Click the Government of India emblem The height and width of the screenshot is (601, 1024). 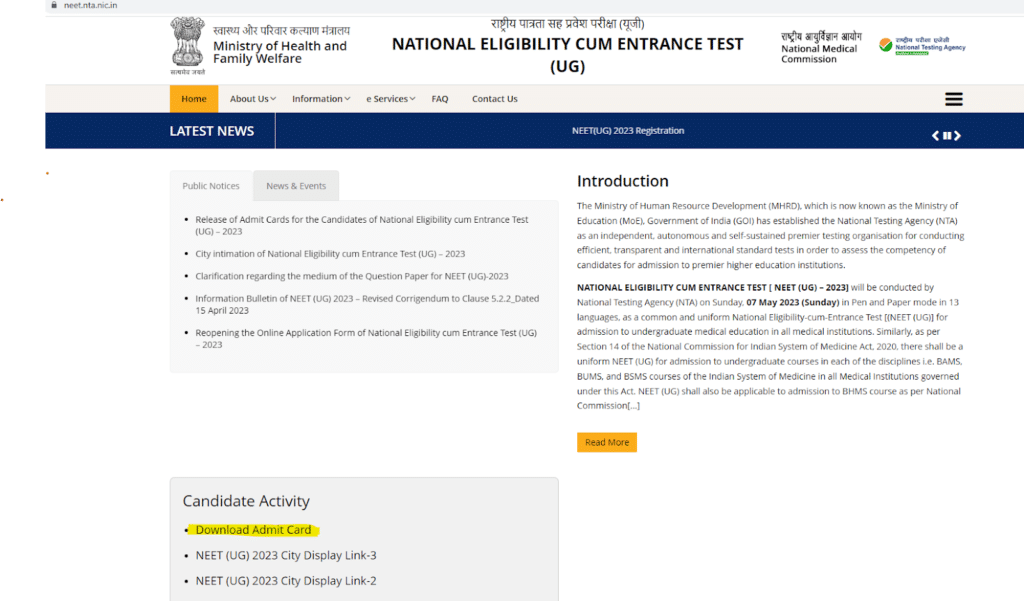187,45
